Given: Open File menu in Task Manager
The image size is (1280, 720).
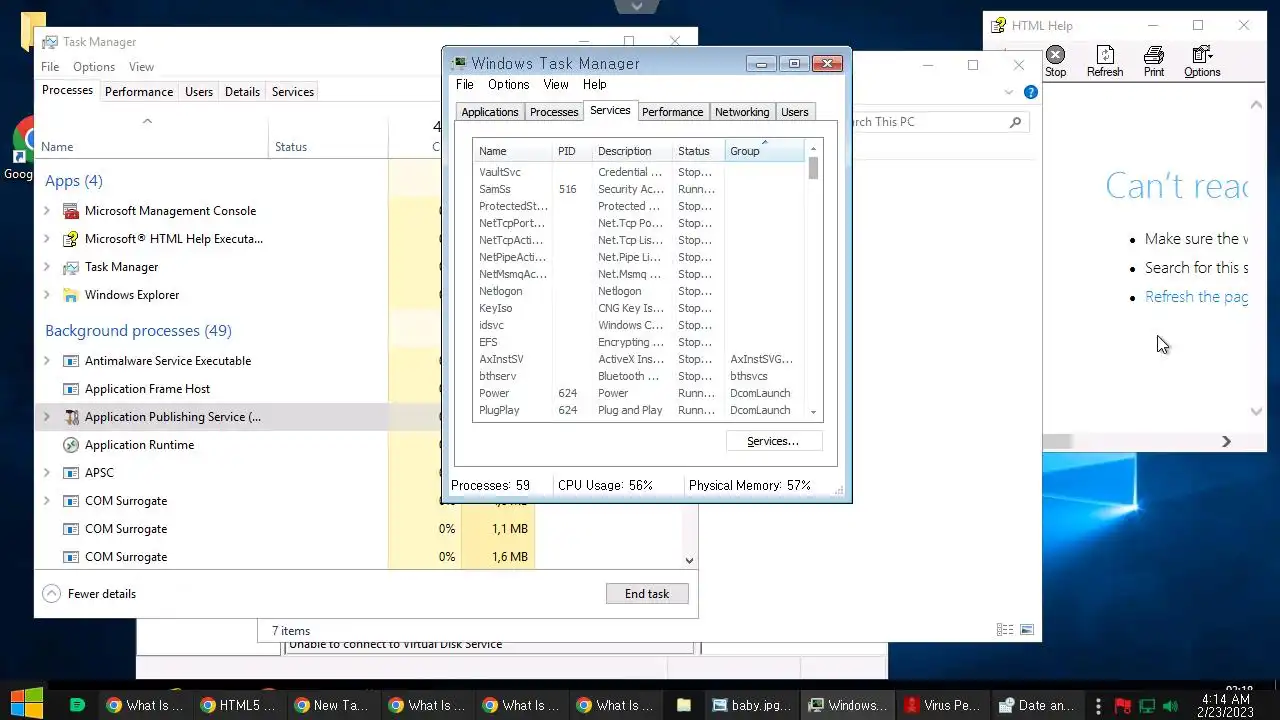Looking at the screenshot, I should pyautogui.click(x=50, y=67).
